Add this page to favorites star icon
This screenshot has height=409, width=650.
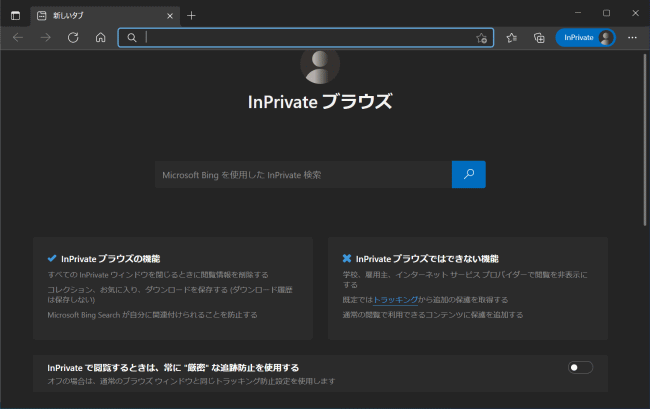(481, 38)
